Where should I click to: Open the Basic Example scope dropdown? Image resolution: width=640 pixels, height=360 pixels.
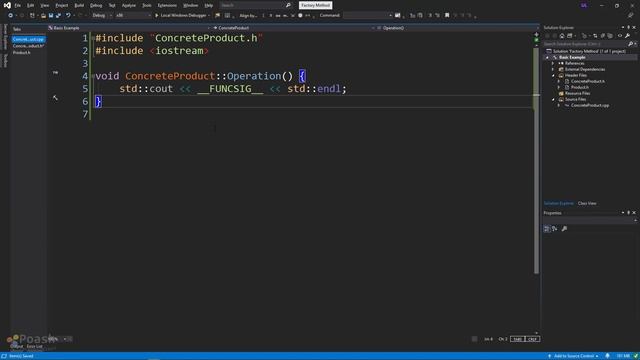[x=129, y=28]
